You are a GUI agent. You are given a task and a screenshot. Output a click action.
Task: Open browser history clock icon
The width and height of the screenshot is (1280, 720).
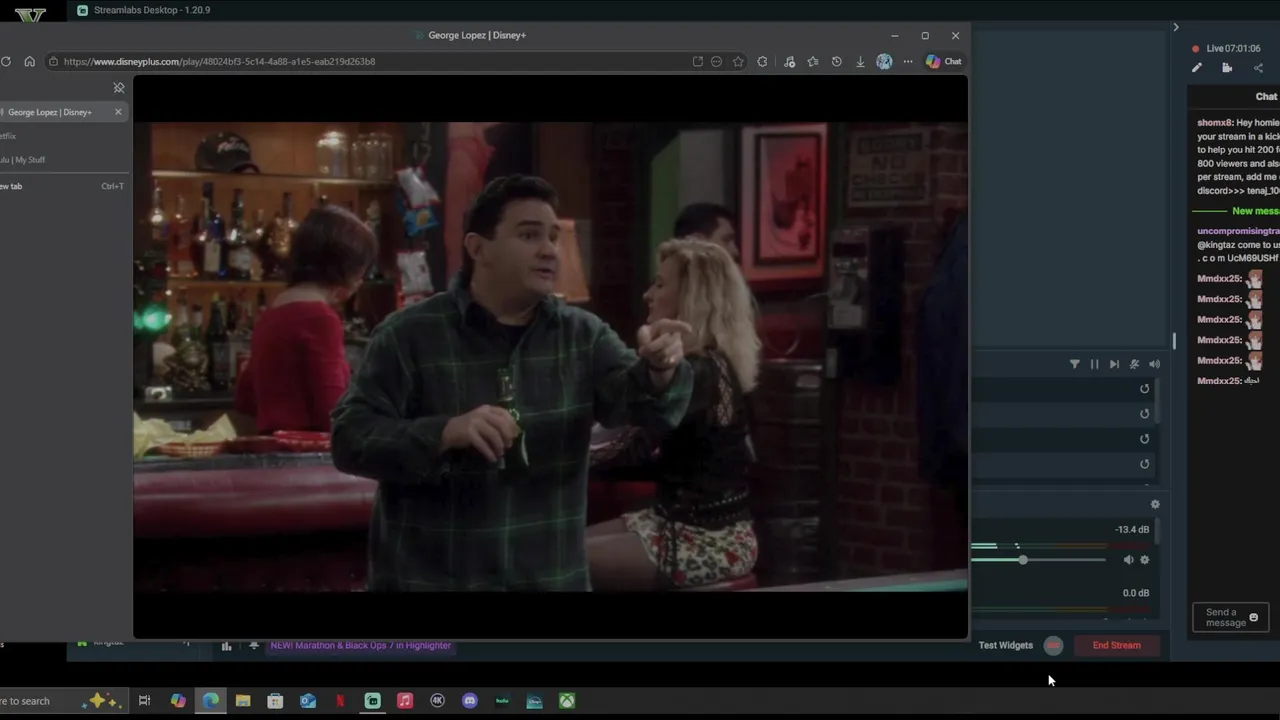click(837, 61)
